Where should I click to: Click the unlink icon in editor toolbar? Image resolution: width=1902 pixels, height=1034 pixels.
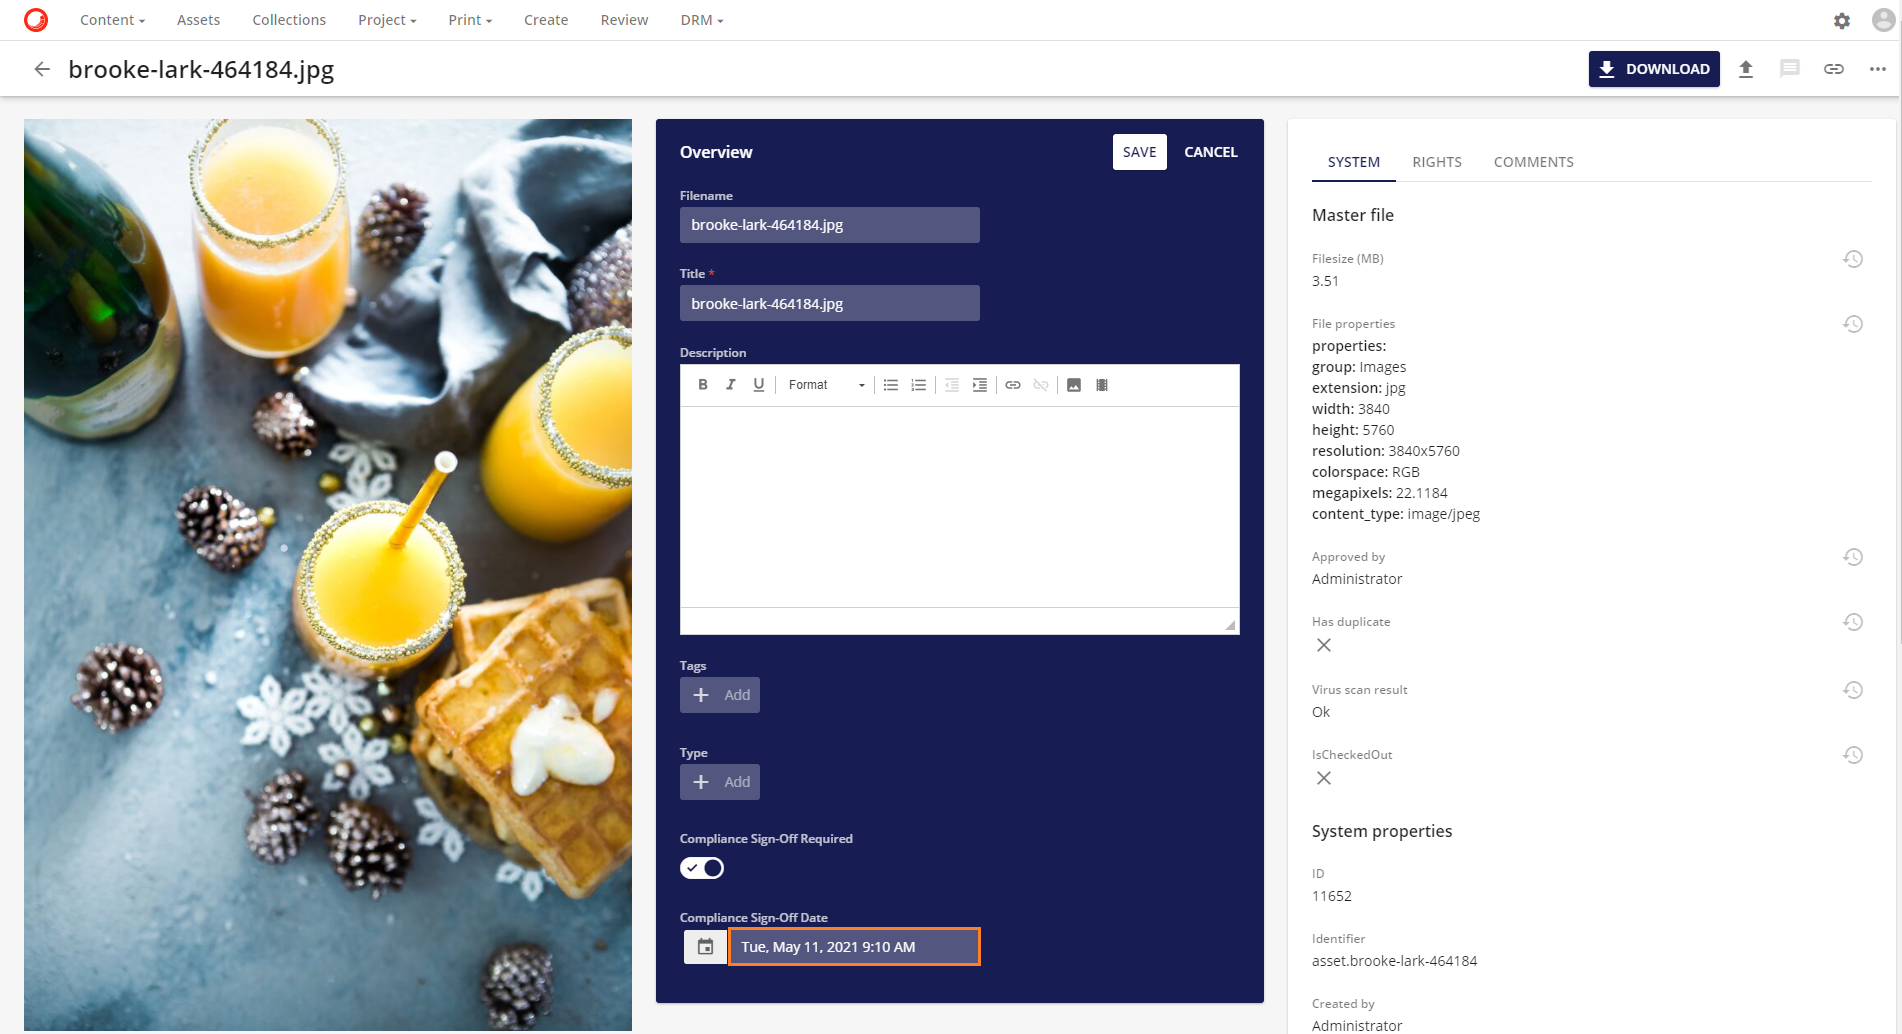tap(1041, 385)
